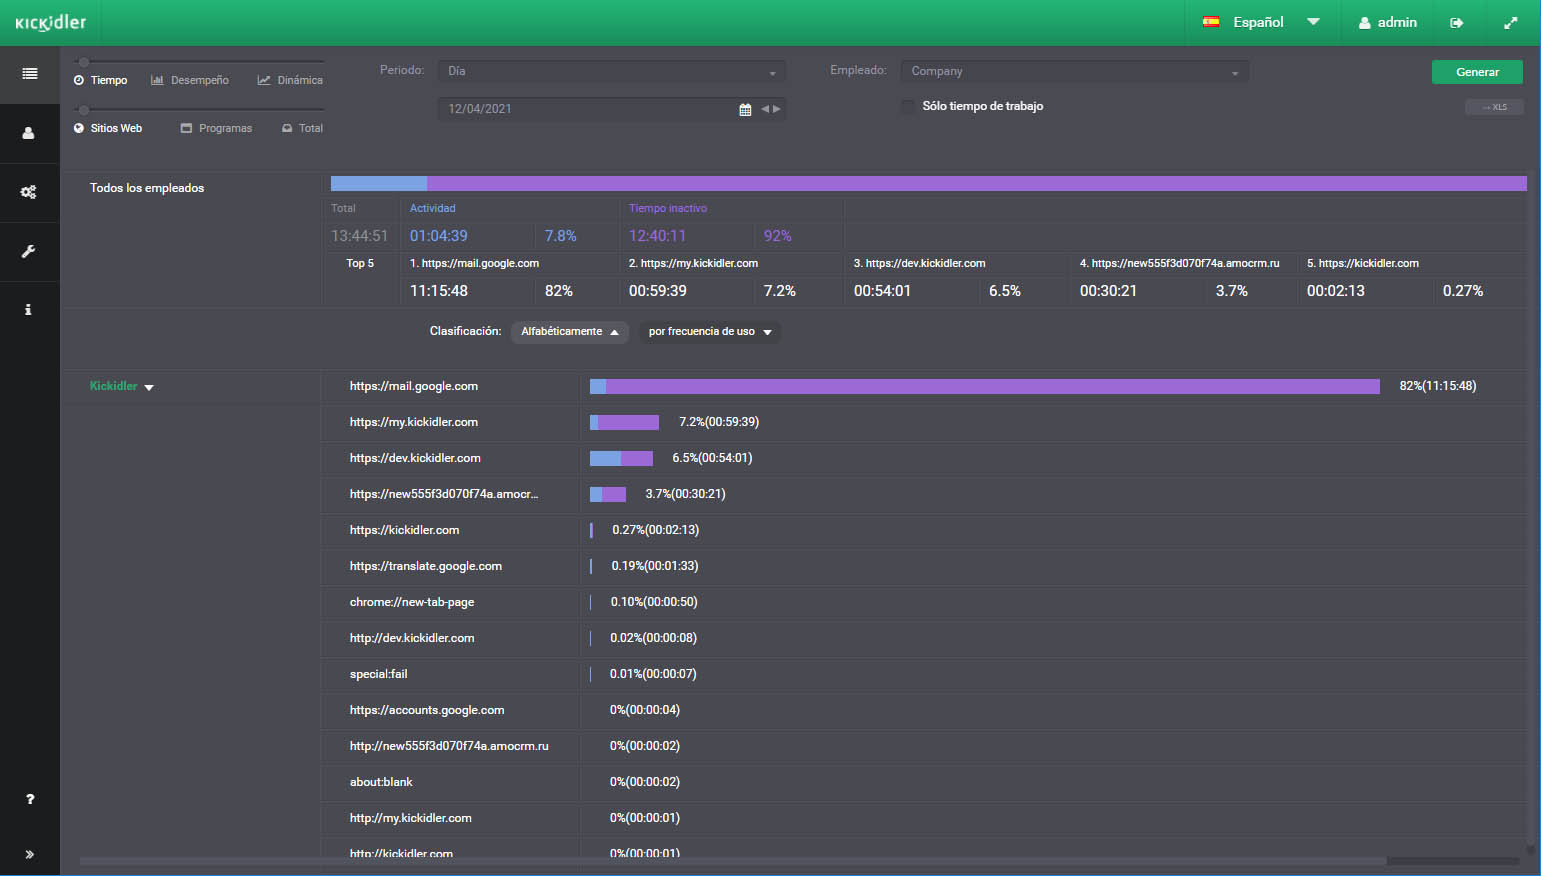Image resolution: width=1541 pixels, height=876 pixels.
Task: Click the Spanish flag icon
Action: (x=1211, y=22)
